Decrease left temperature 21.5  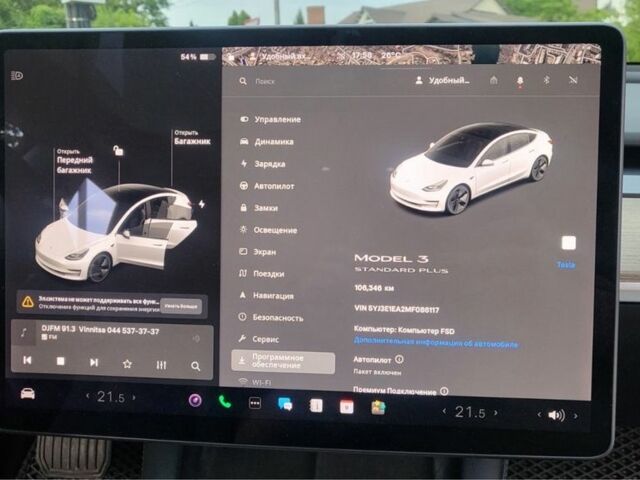point(87,396)
